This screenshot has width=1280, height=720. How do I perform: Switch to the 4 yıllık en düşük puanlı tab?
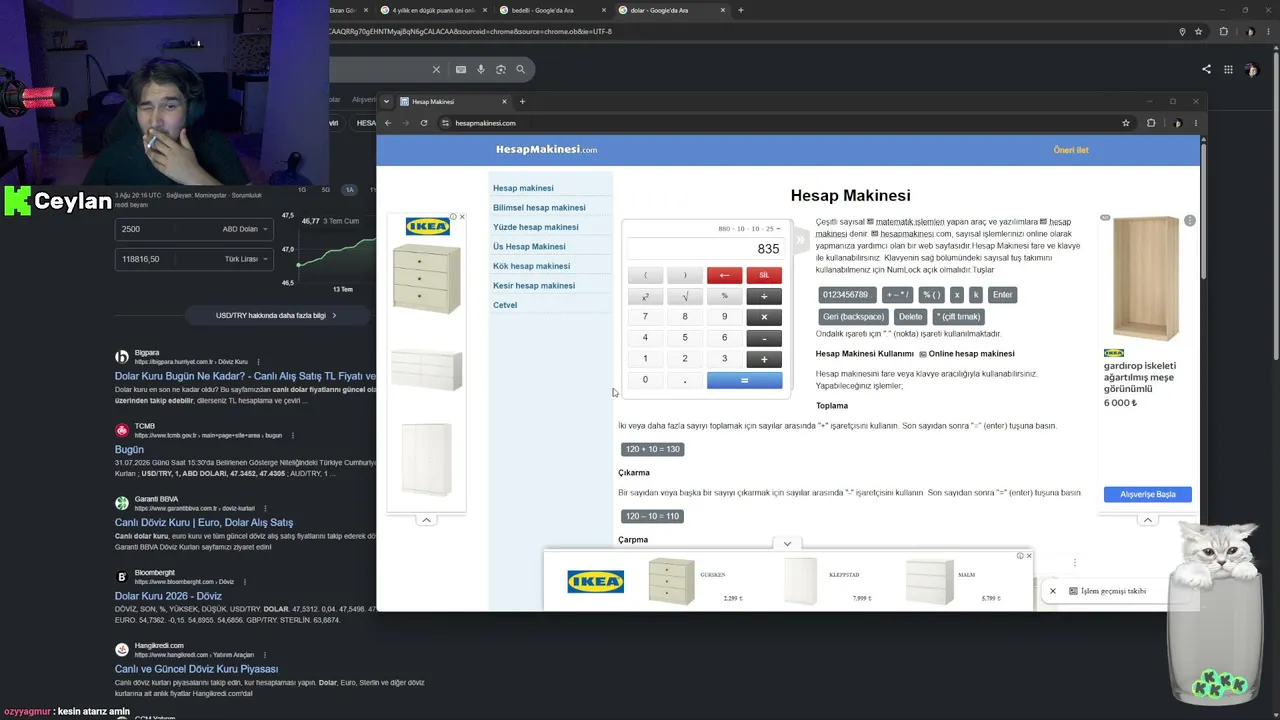434,10
